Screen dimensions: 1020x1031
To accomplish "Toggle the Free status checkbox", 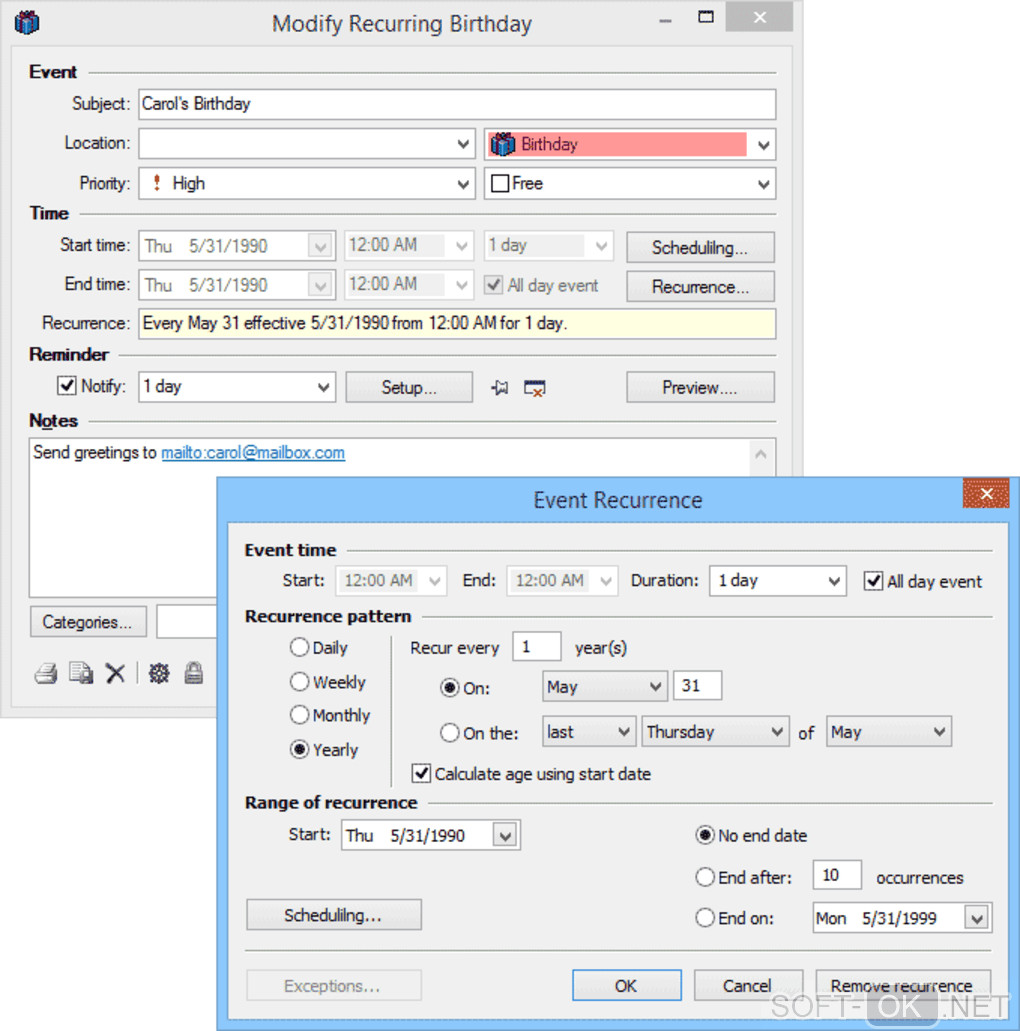I will tap(500, 183).
